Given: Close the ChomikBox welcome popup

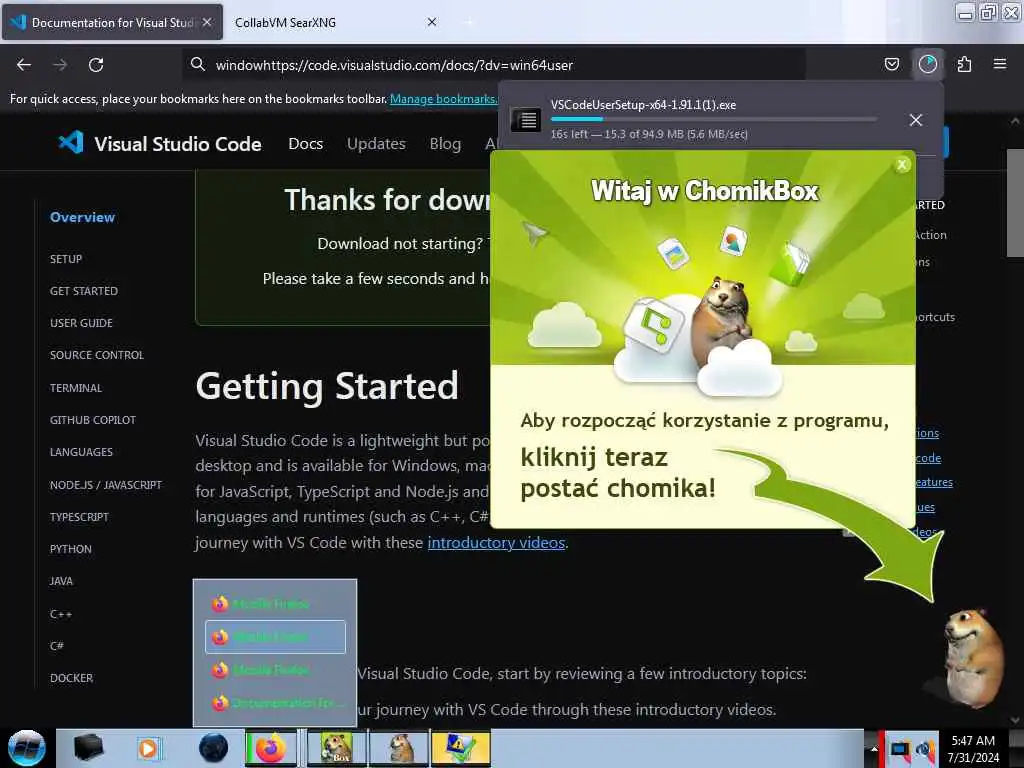Looking at the screenshot, I should coord(902,165).
